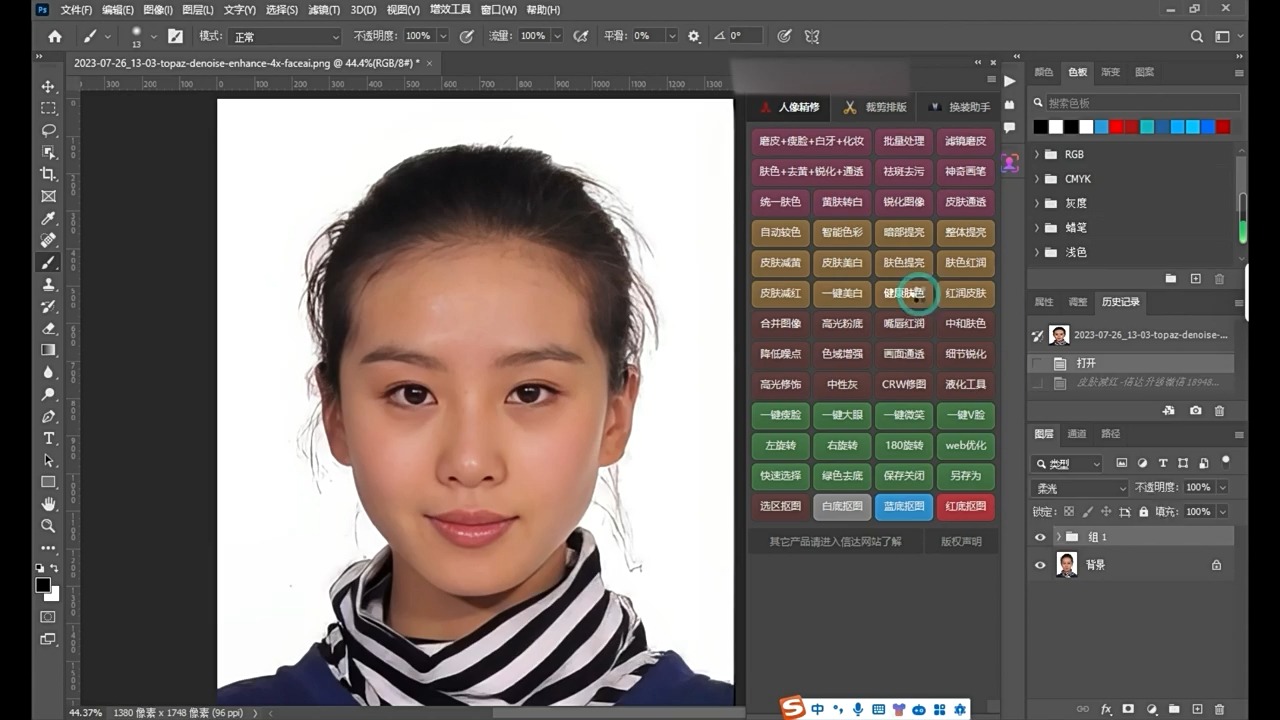1280x720 pixels.
Task: Select the Move tool
Action: coord(48,86)
